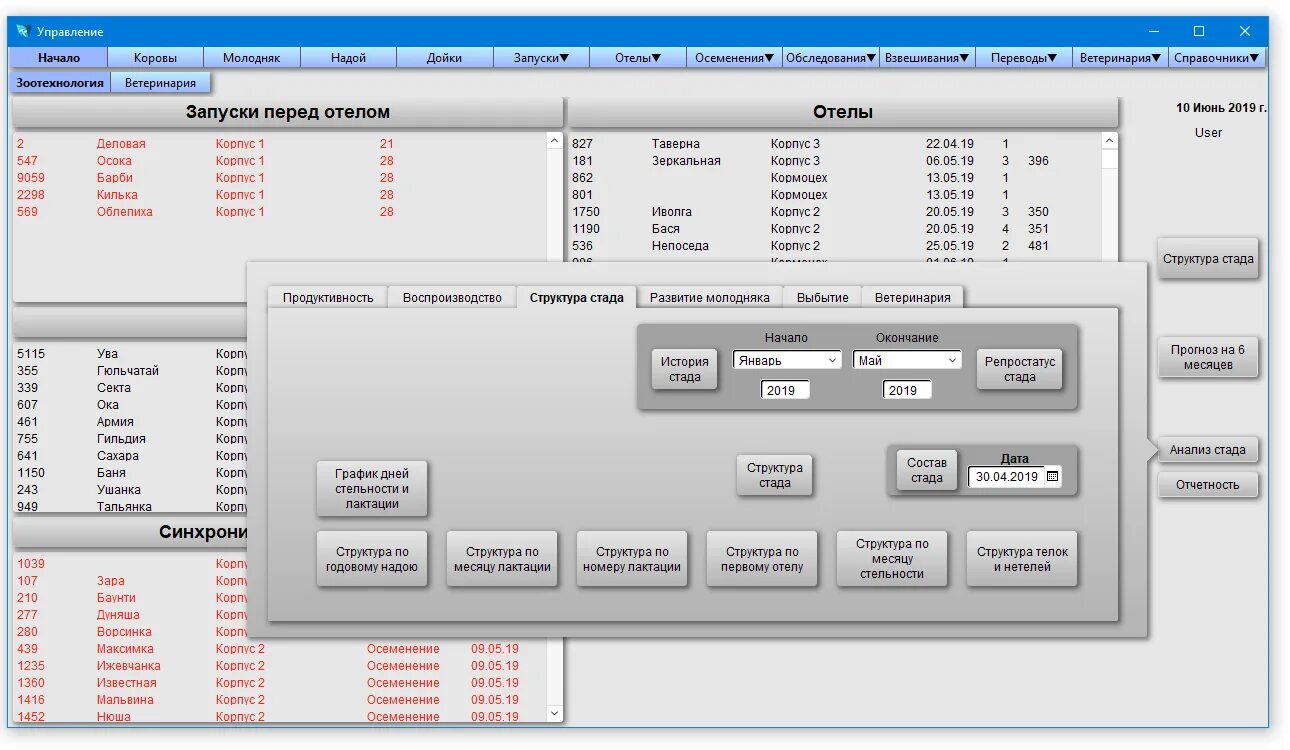Select row 827 Таверна in Отелы
1290x750 pixels.
pos(834,144)
